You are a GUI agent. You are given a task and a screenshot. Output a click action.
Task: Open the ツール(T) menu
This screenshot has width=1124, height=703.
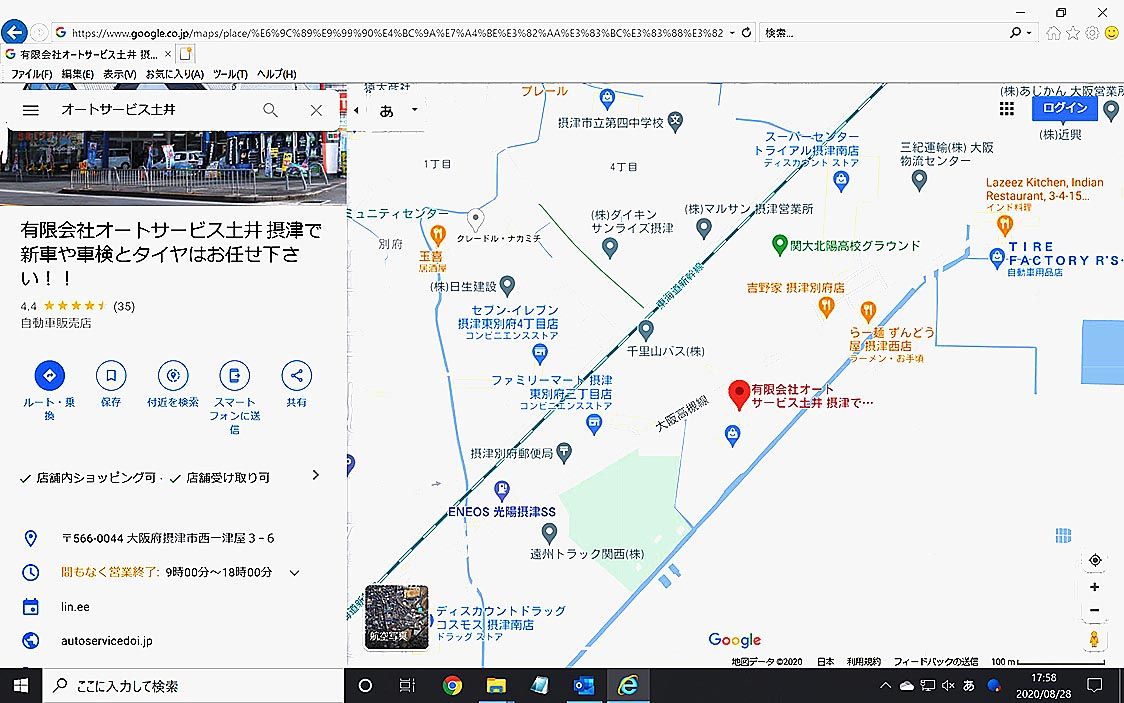point(230,74)
